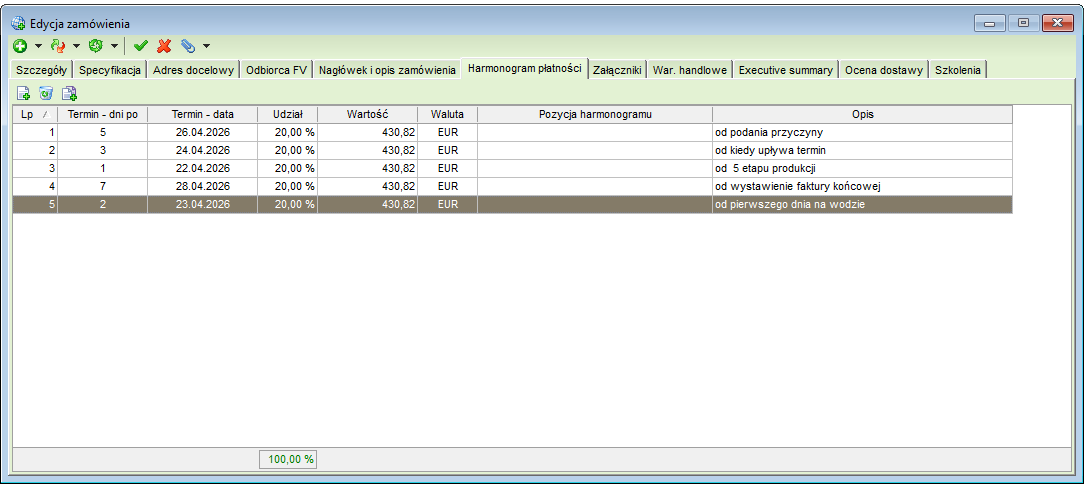The height and width of the screenshot is (484, 1084).
Task: Open dropdown next to green recycle icon
Action: click(x=114, y=46)
